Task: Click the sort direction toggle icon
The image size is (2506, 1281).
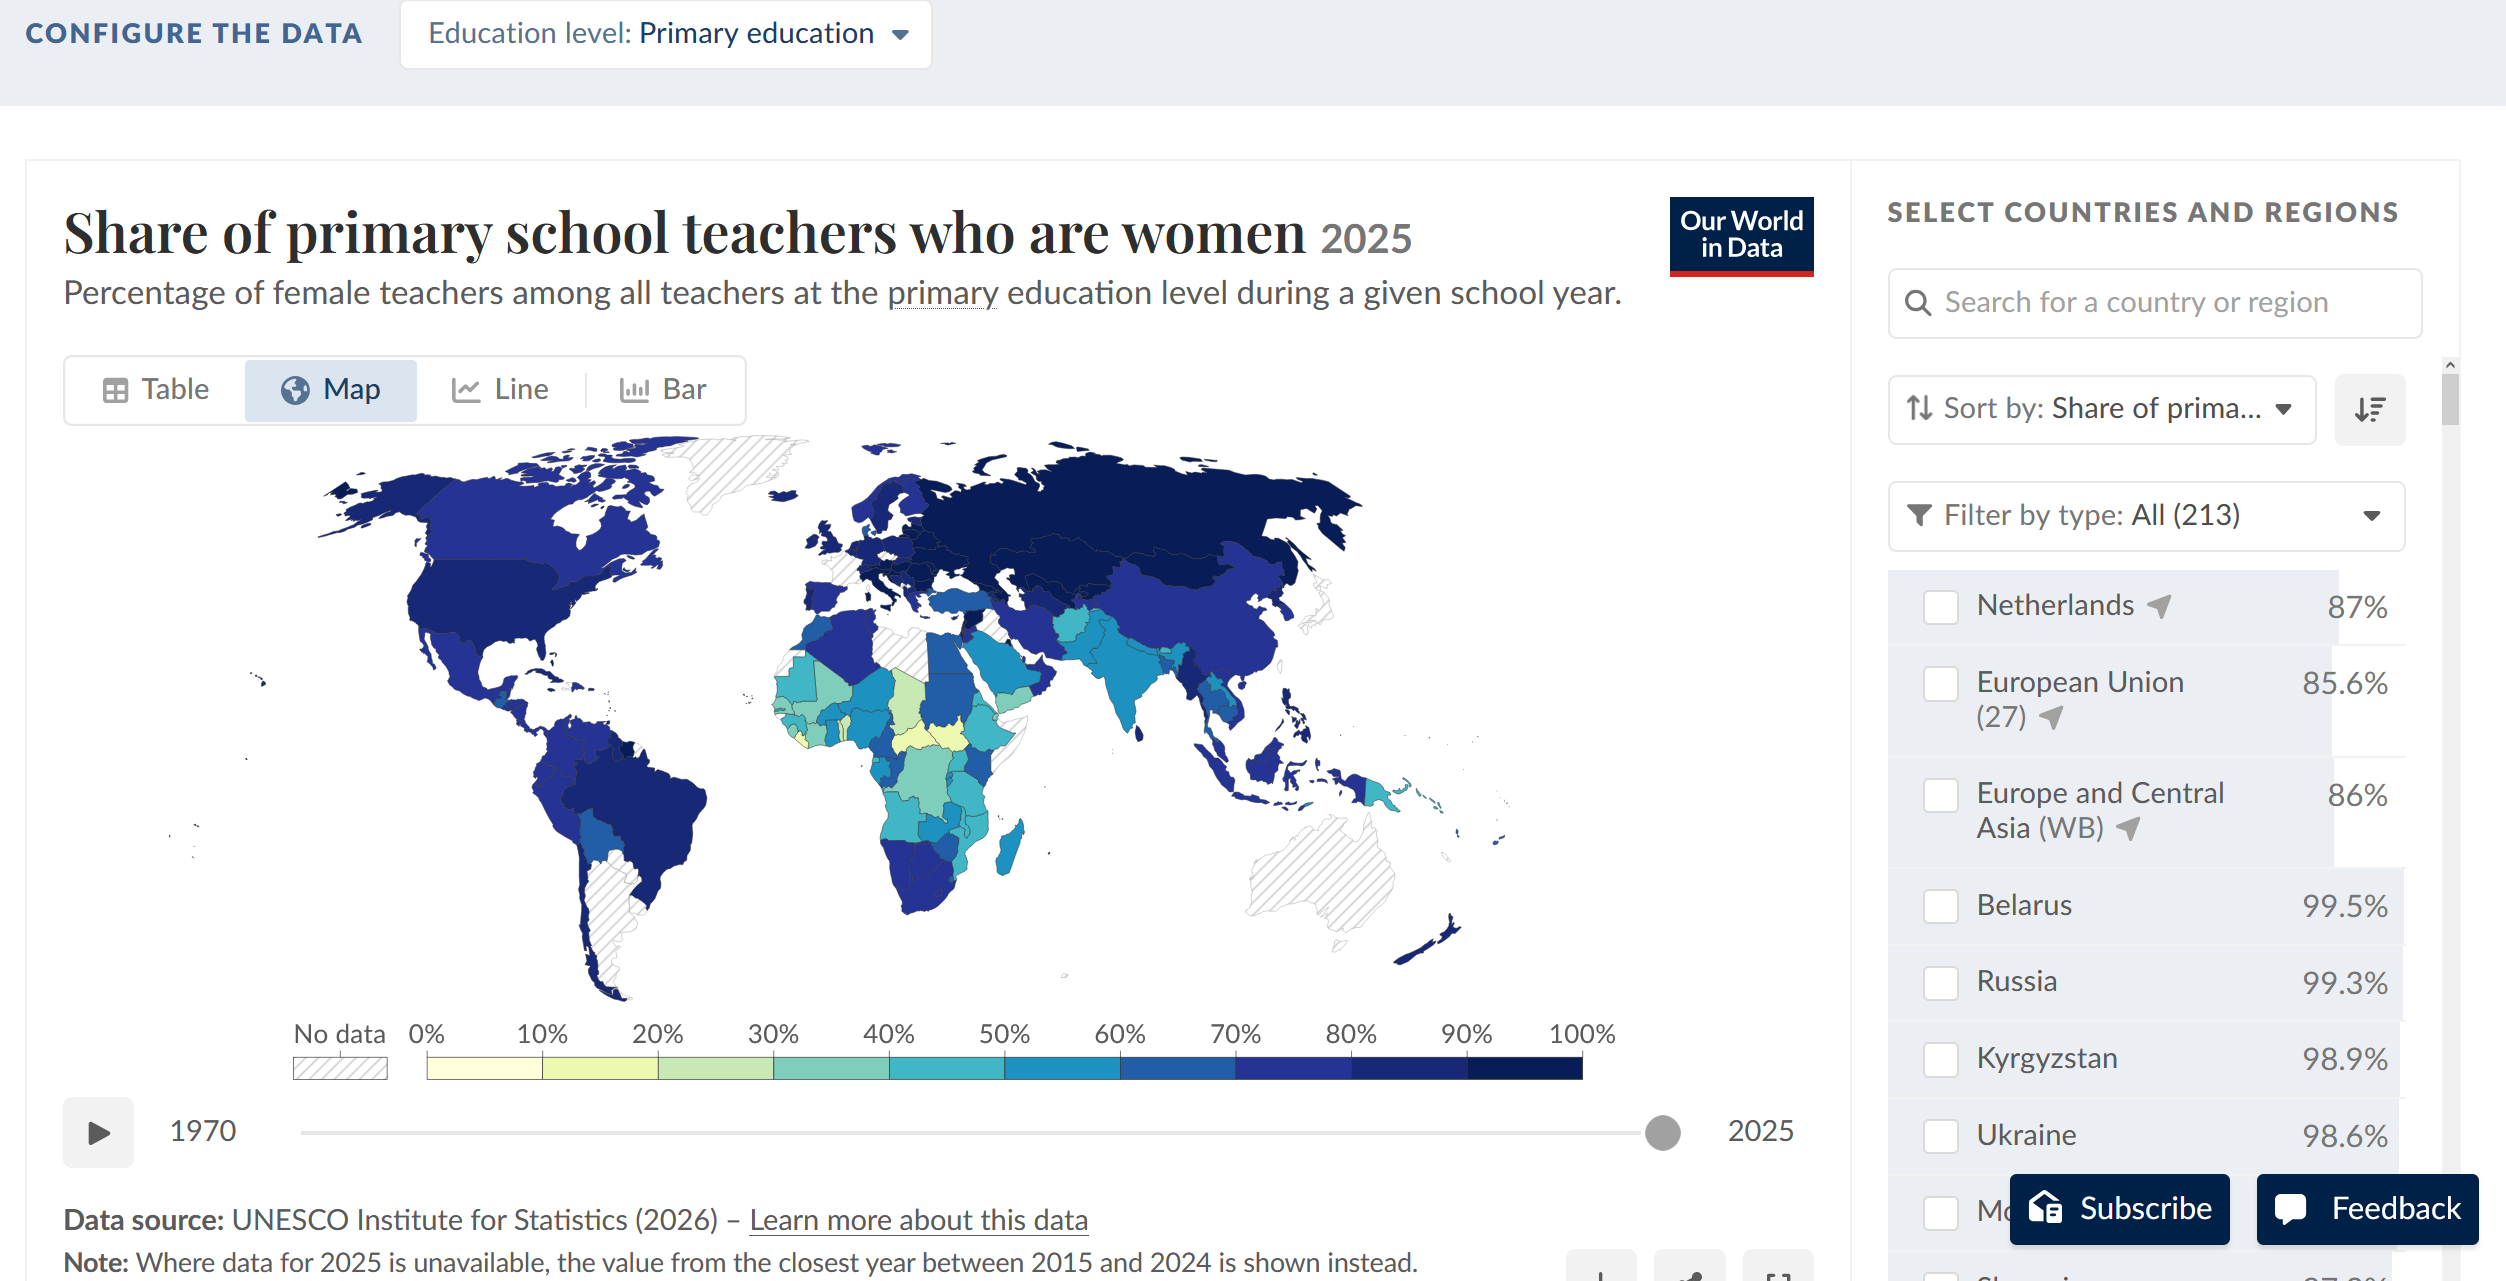Action: (x=2370, y=409)
